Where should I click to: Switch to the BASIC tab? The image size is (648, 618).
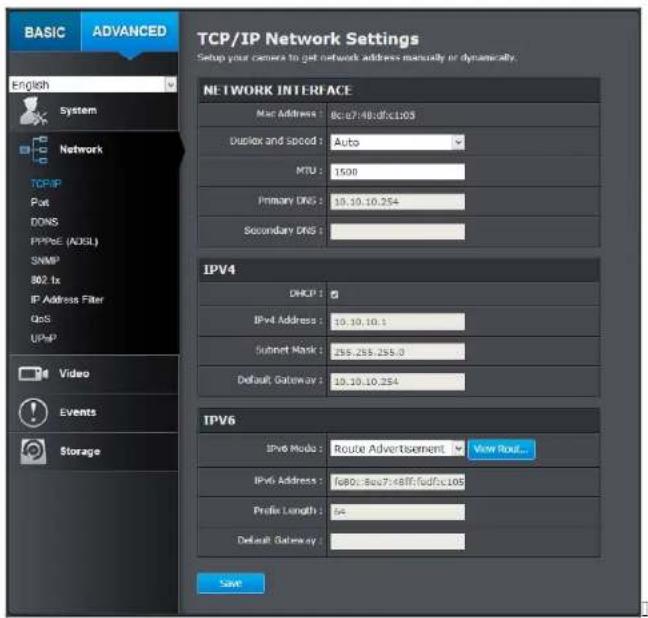[45, 32]
